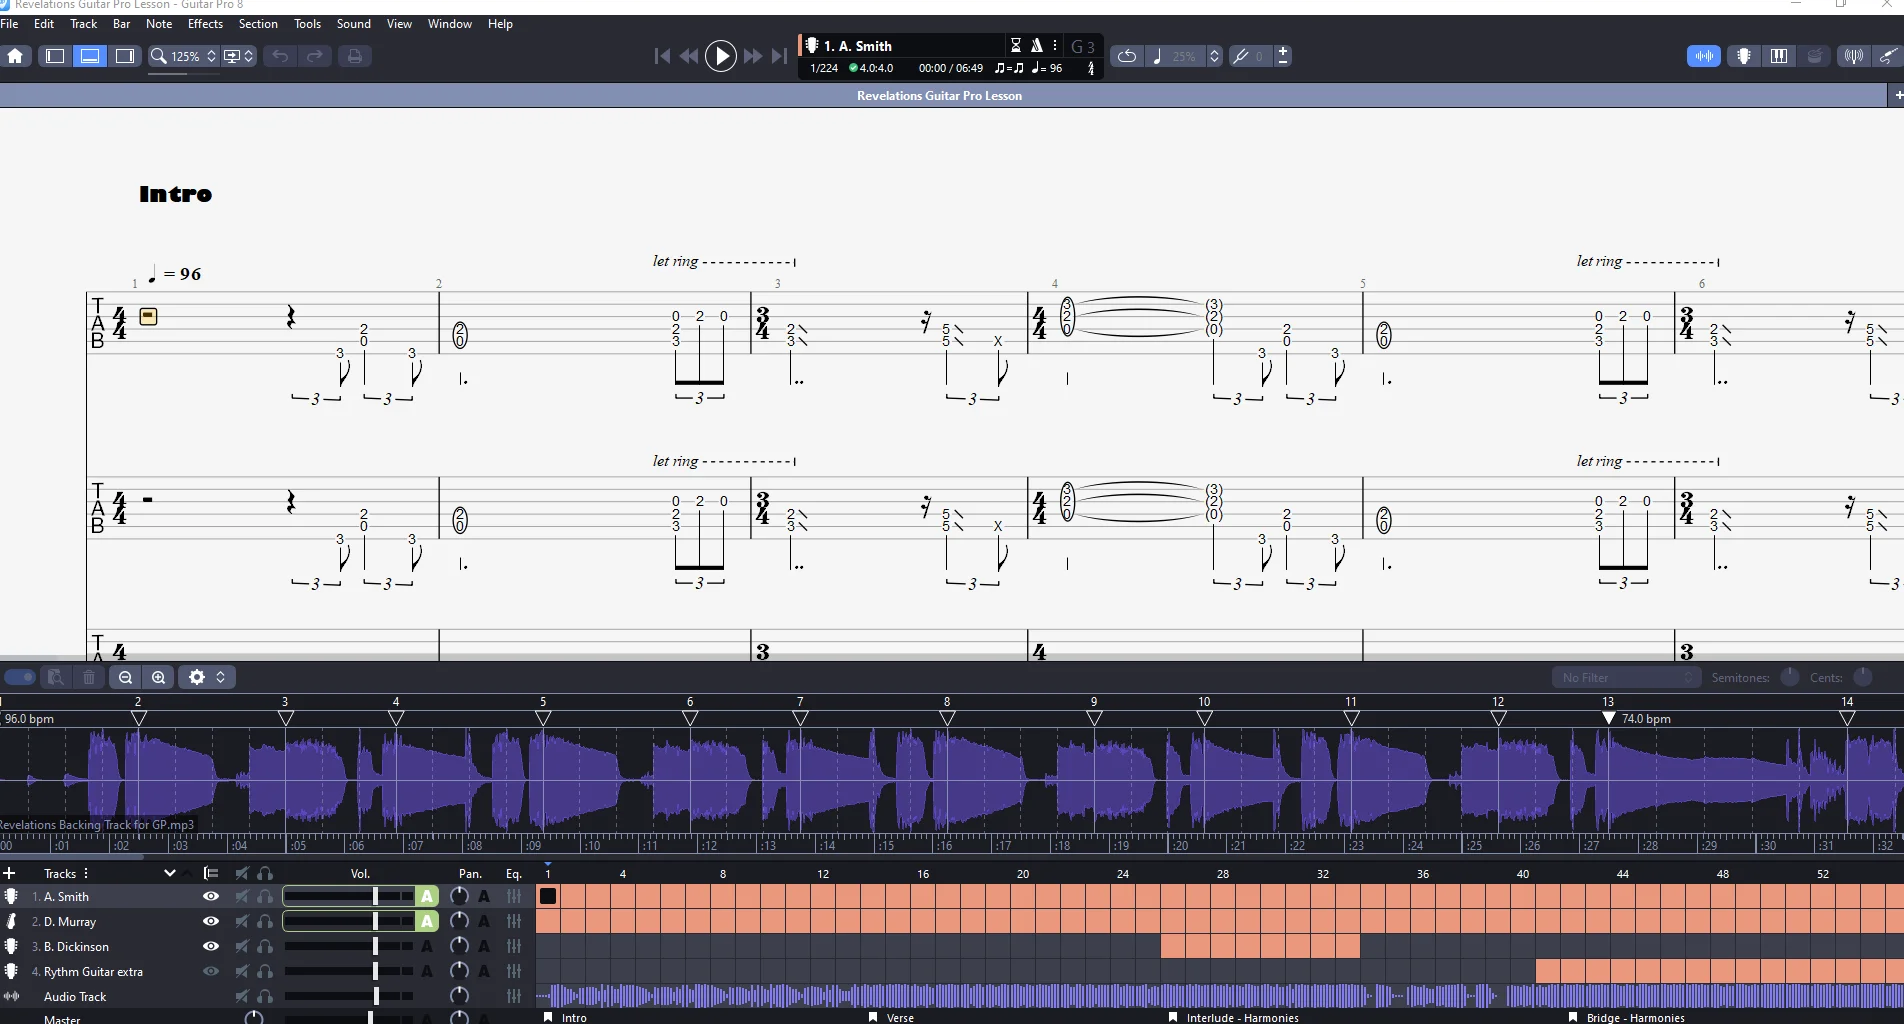Open the LCD options three-dot menu

pyautogui.click(x=1054, y=45)
